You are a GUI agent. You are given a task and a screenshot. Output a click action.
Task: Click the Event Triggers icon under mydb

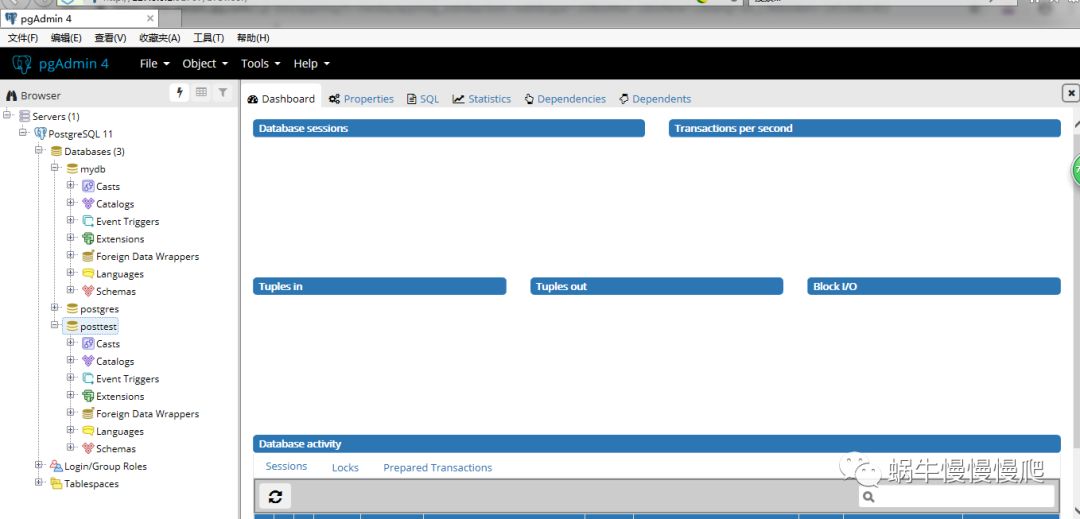87,221
